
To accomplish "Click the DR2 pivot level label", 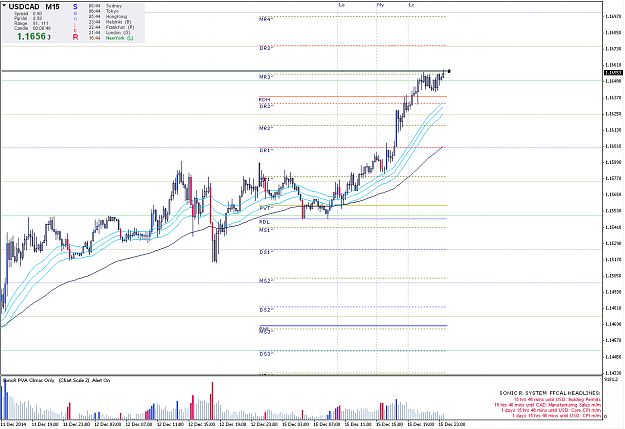I will [x=266, y=106].
